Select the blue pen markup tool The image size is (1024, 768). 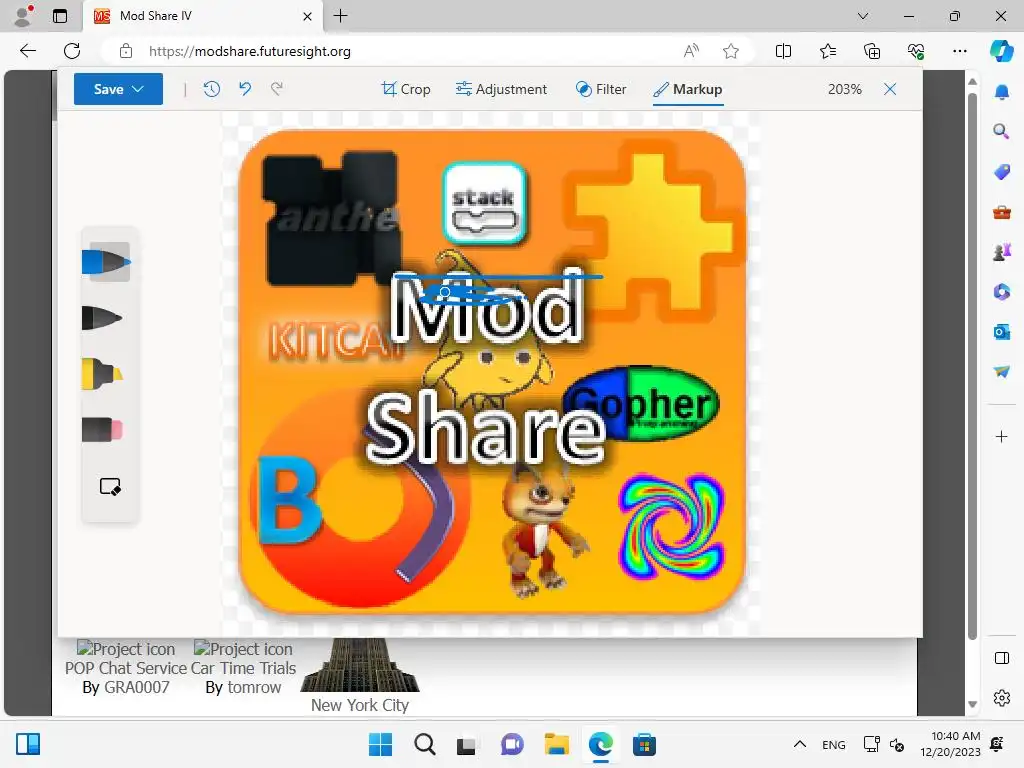click(x=106, y=262)
